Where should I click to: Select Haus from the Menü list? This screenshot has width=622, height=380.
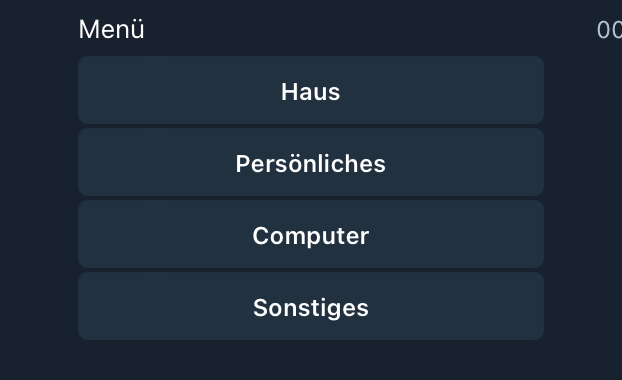click(x=311, y=90)
